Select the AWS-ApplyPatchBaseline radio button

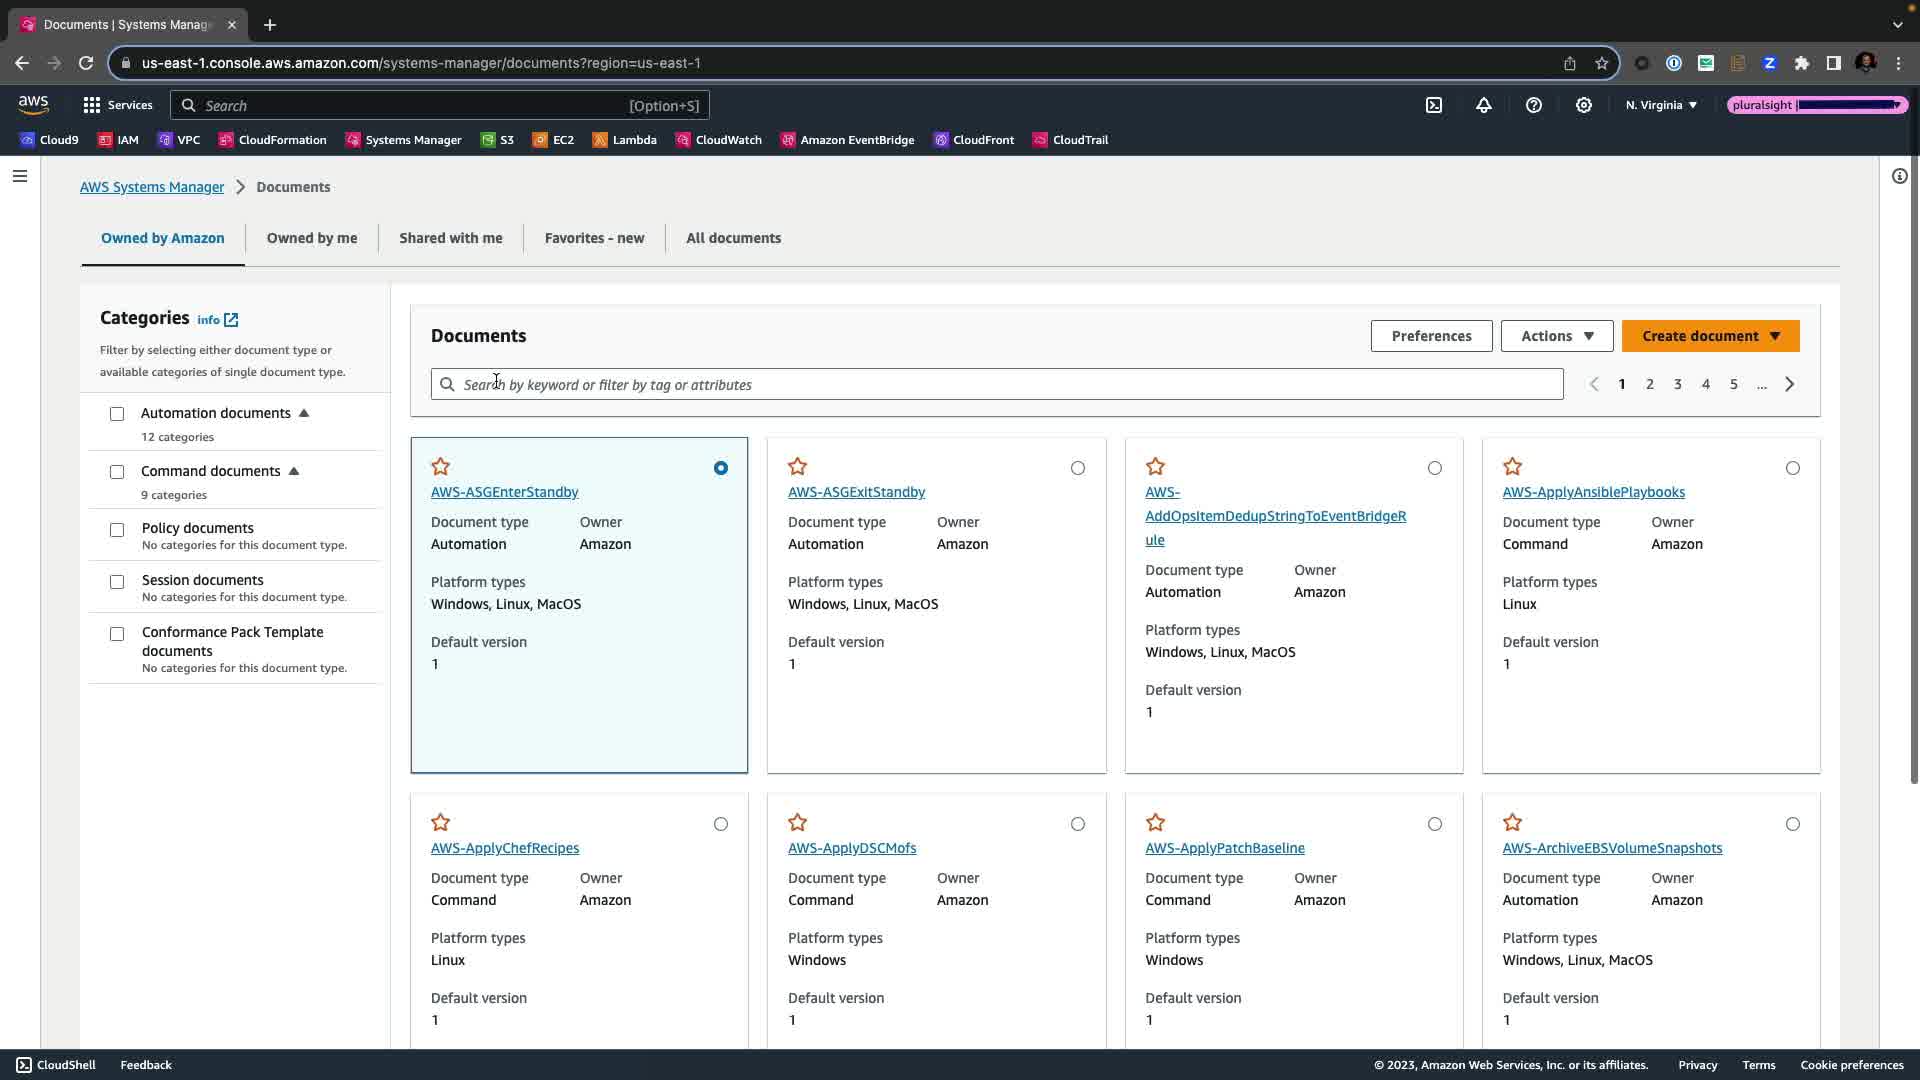(1435, 824)
